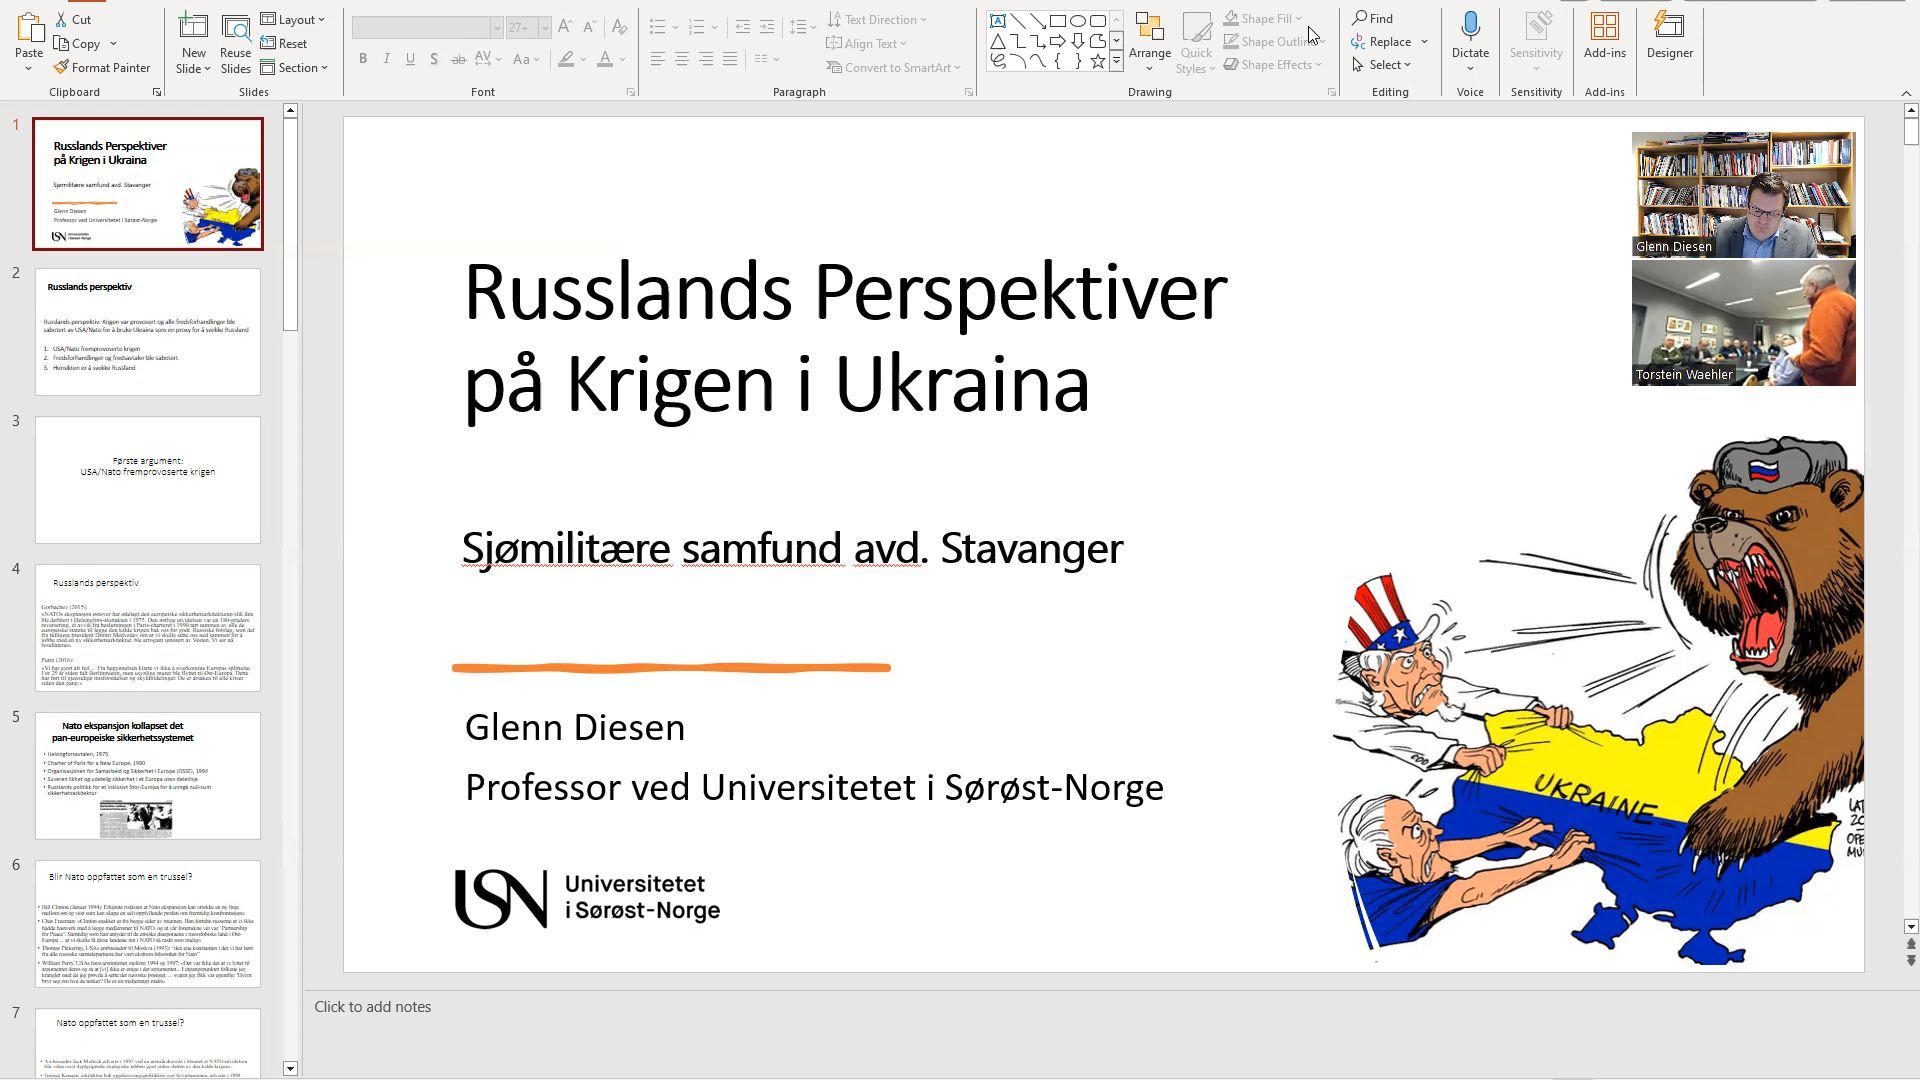Decrease list indent level
Screen dimensions: 1920x1080
[x=743, y=27]
